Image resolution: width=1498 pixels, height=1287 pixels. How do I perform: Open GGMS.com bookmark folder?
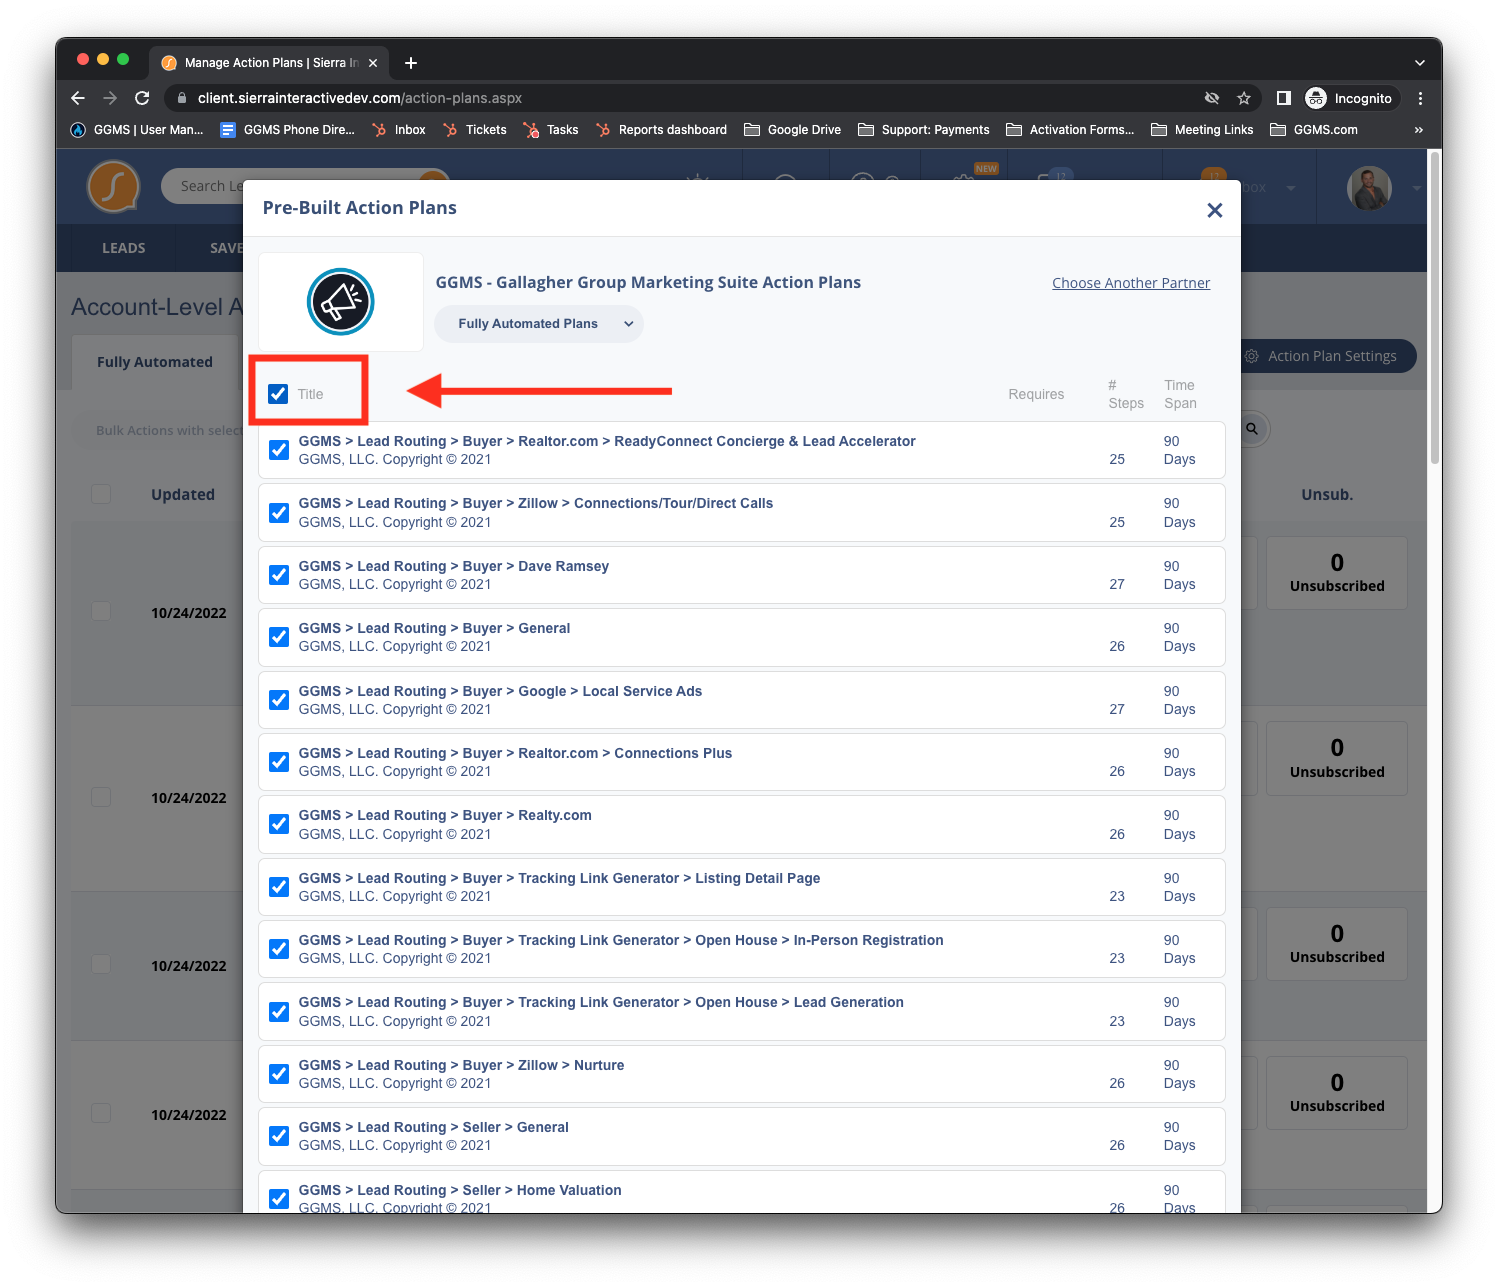[x=1314, y=130]
